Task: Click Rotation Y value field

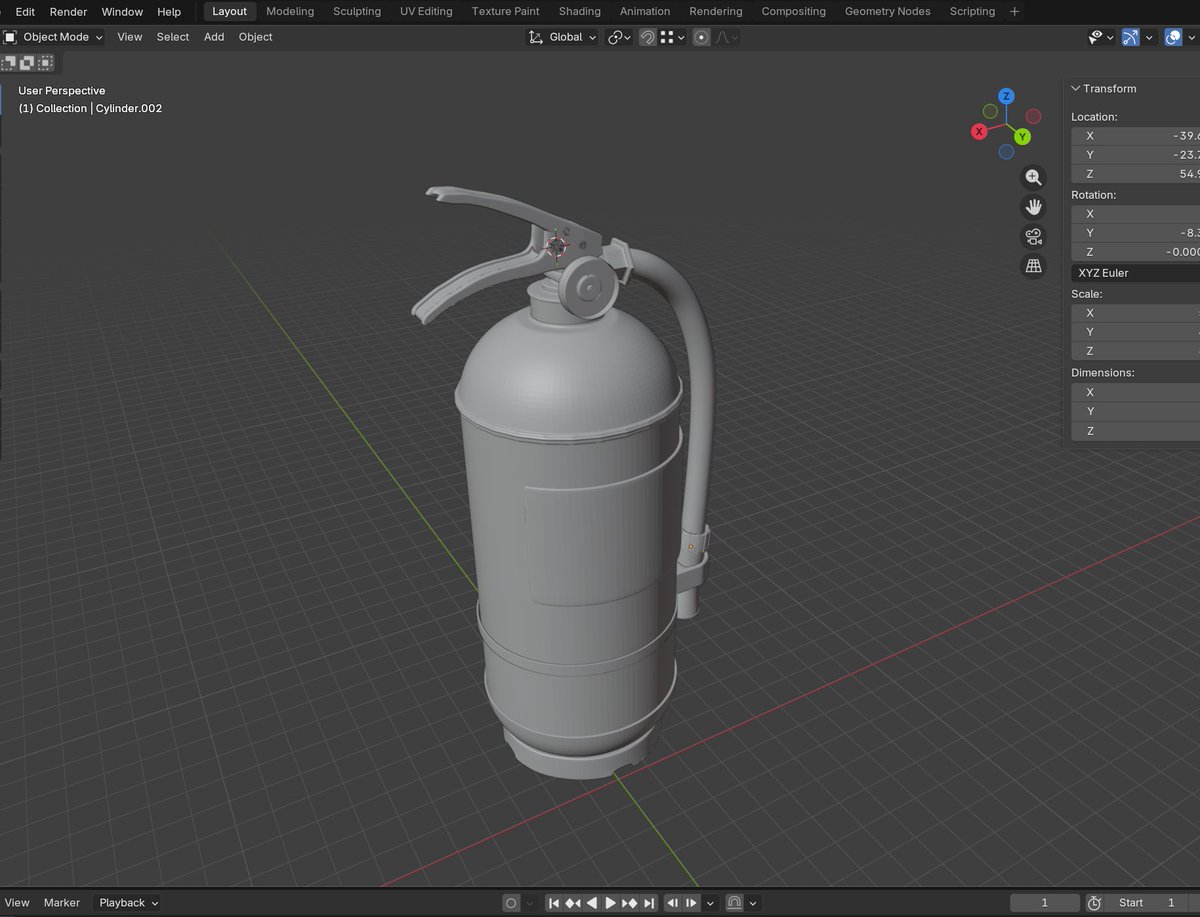Action: [x=1135, y=233]
